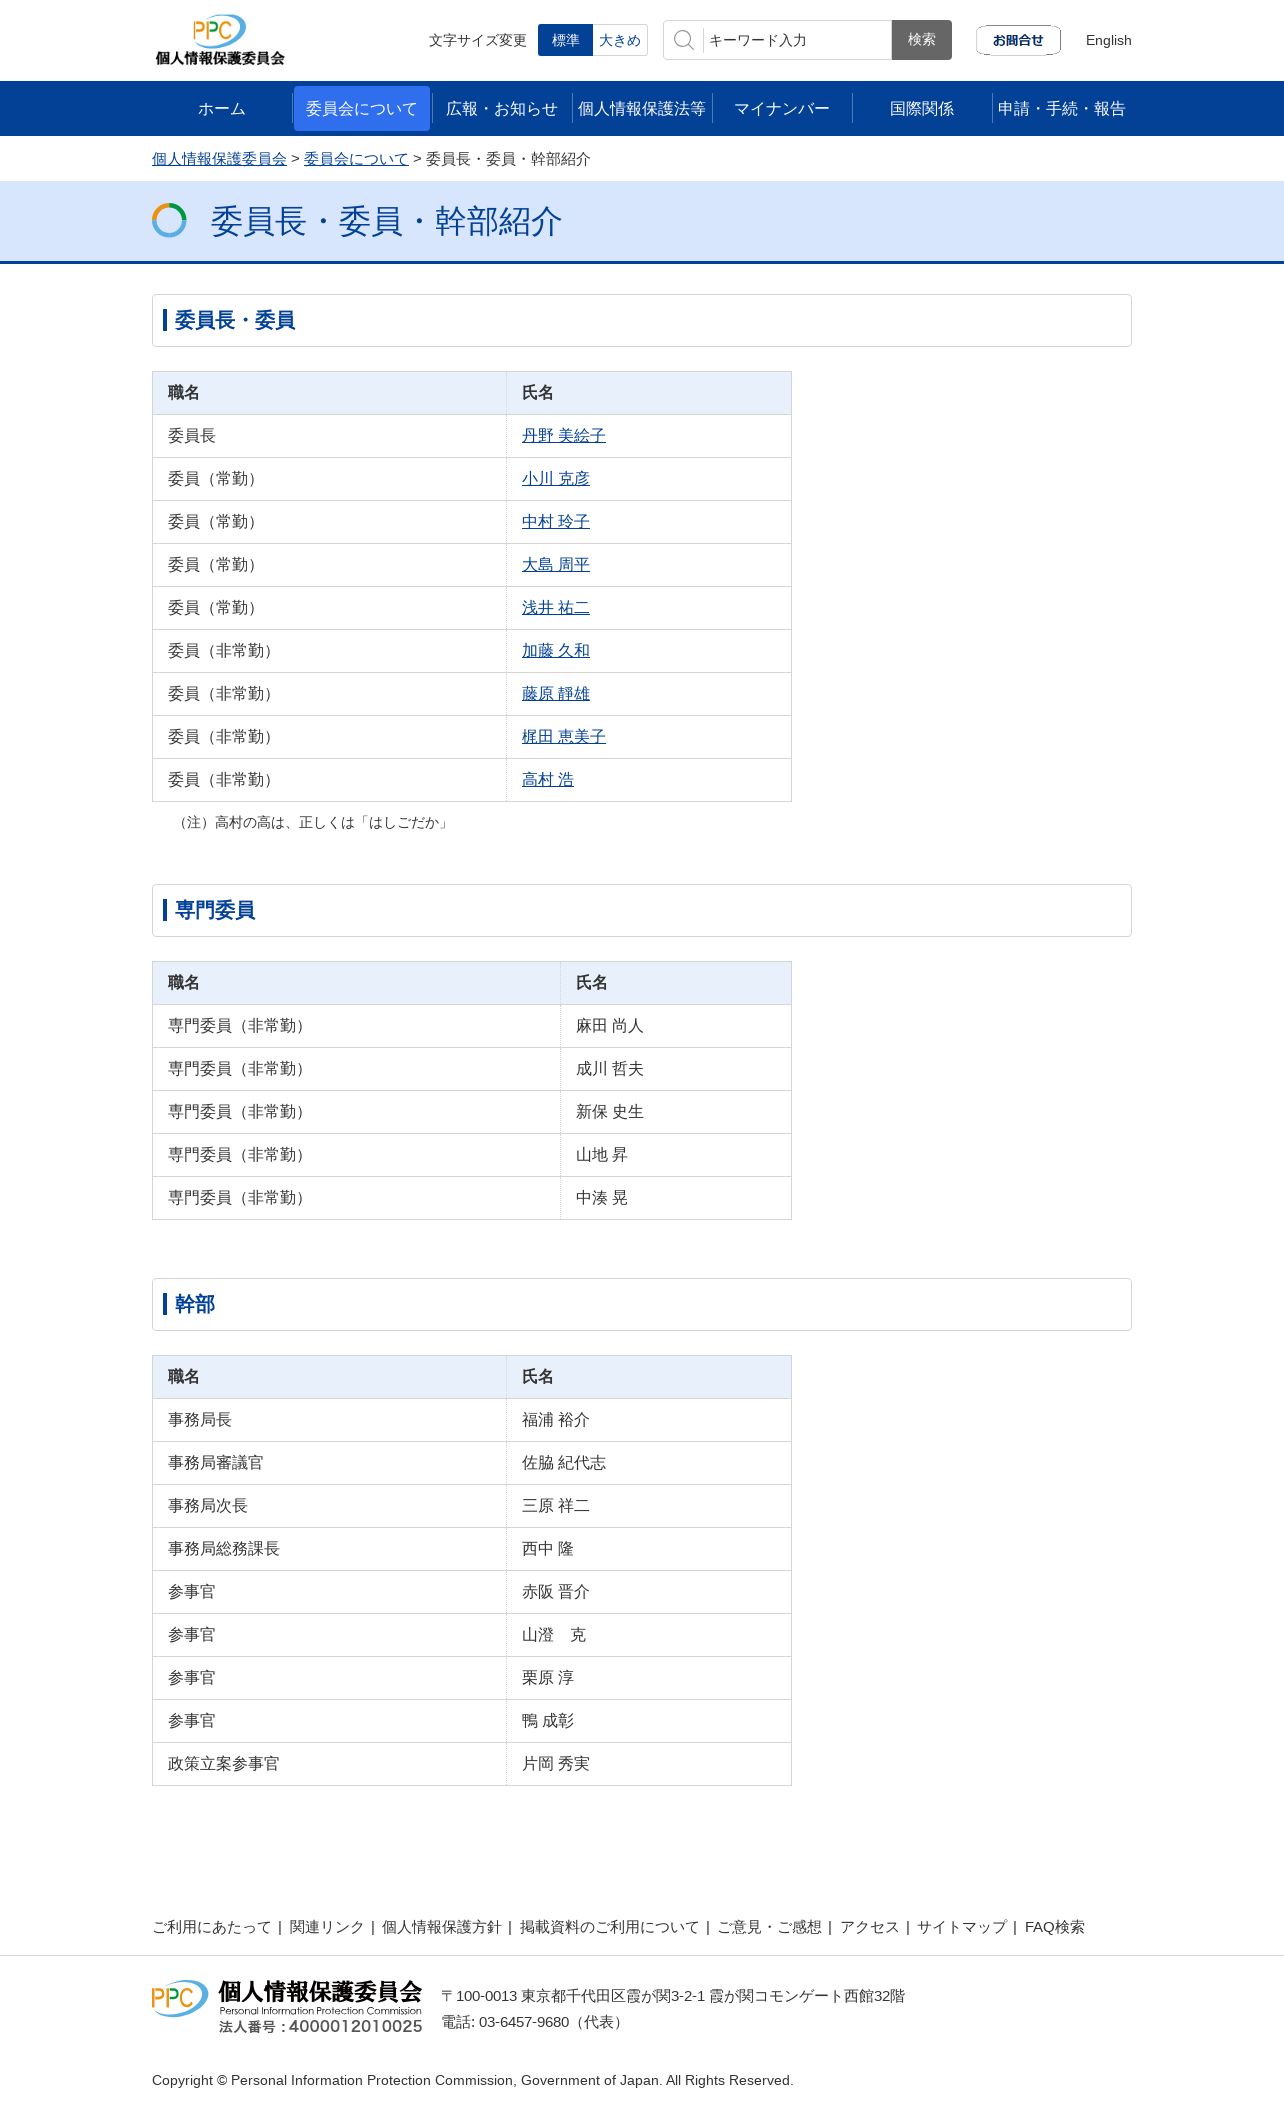The image size is (1284, 2122).
Task: Open profile of 加藤 久和
Action: pyautogui.click(x=556, y=651)
